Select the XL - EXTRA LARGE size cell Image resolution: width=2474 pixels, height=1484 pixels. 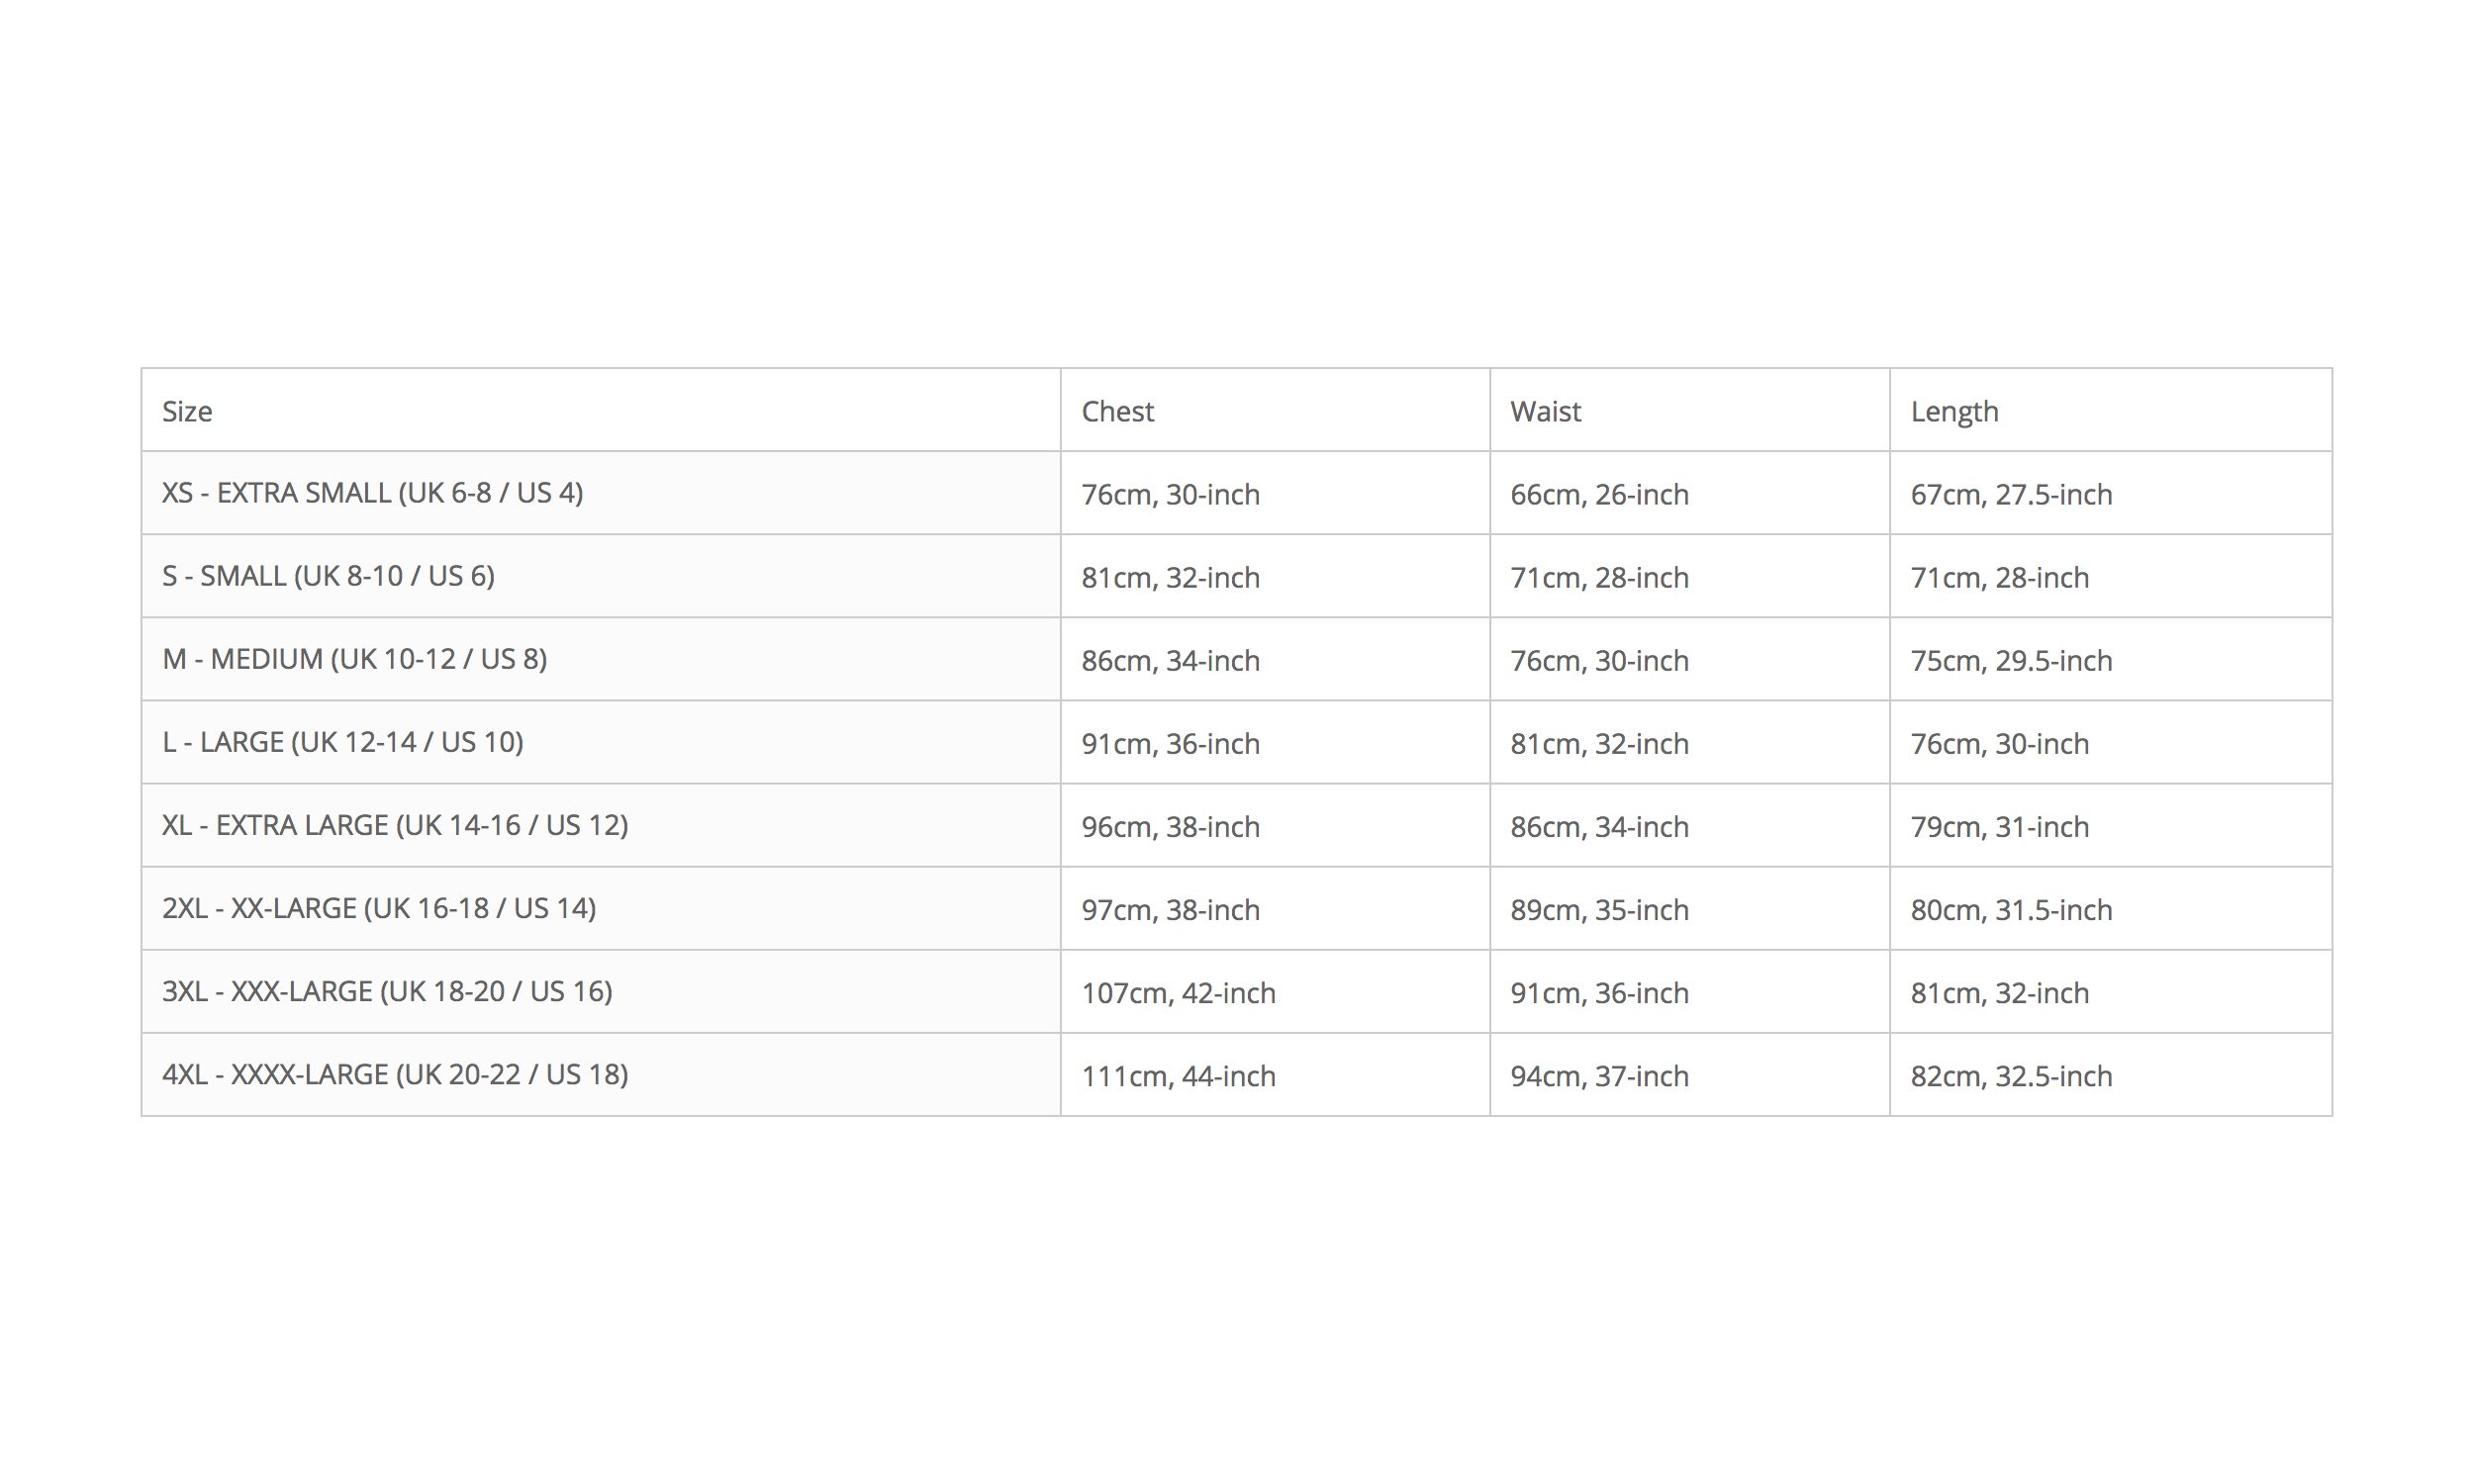(x=395, y=825)
